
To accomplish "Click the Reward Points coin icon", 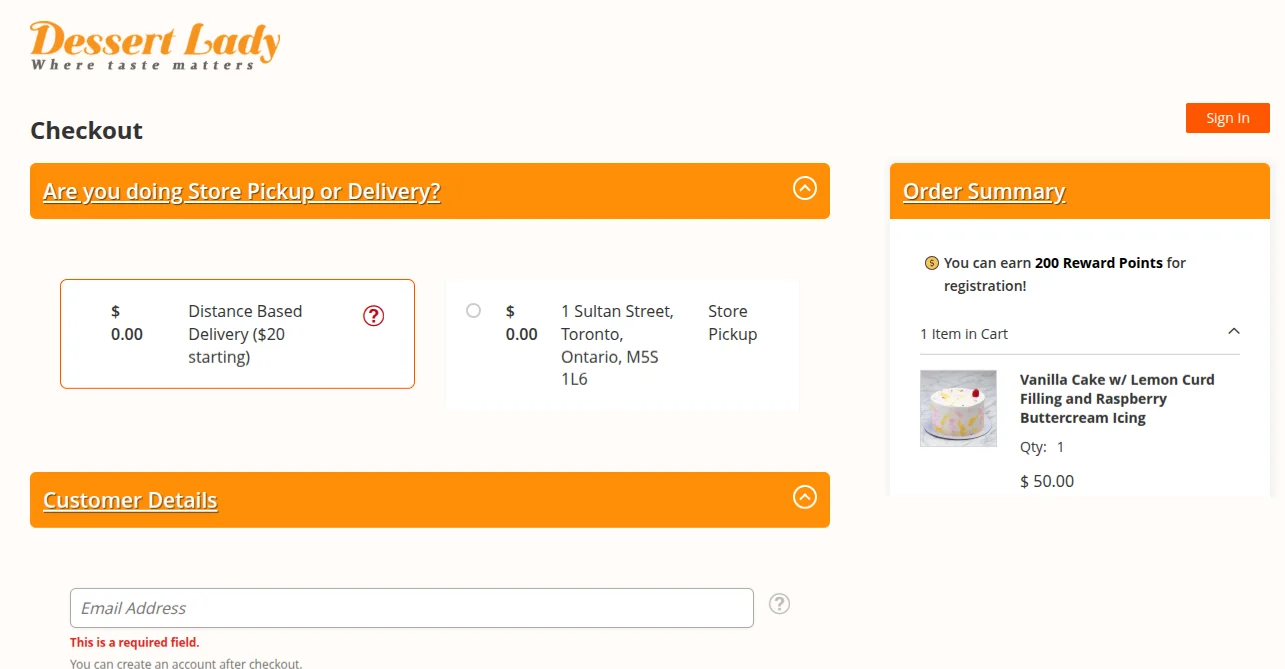I will coord(932,264).
